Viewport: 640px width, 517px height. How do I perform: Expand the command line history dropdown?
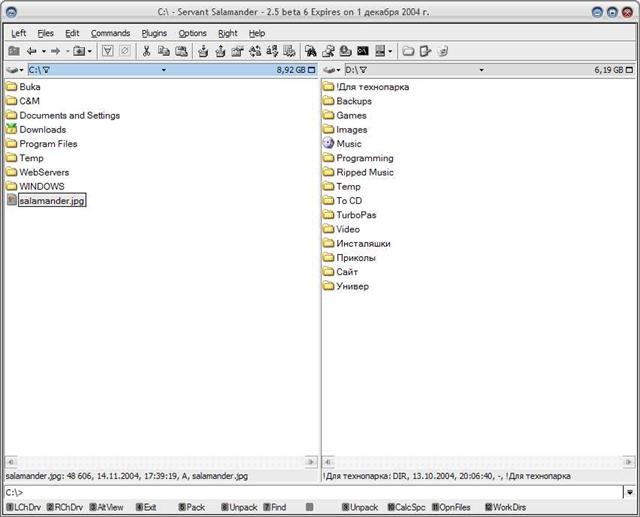tap(628, 492)
